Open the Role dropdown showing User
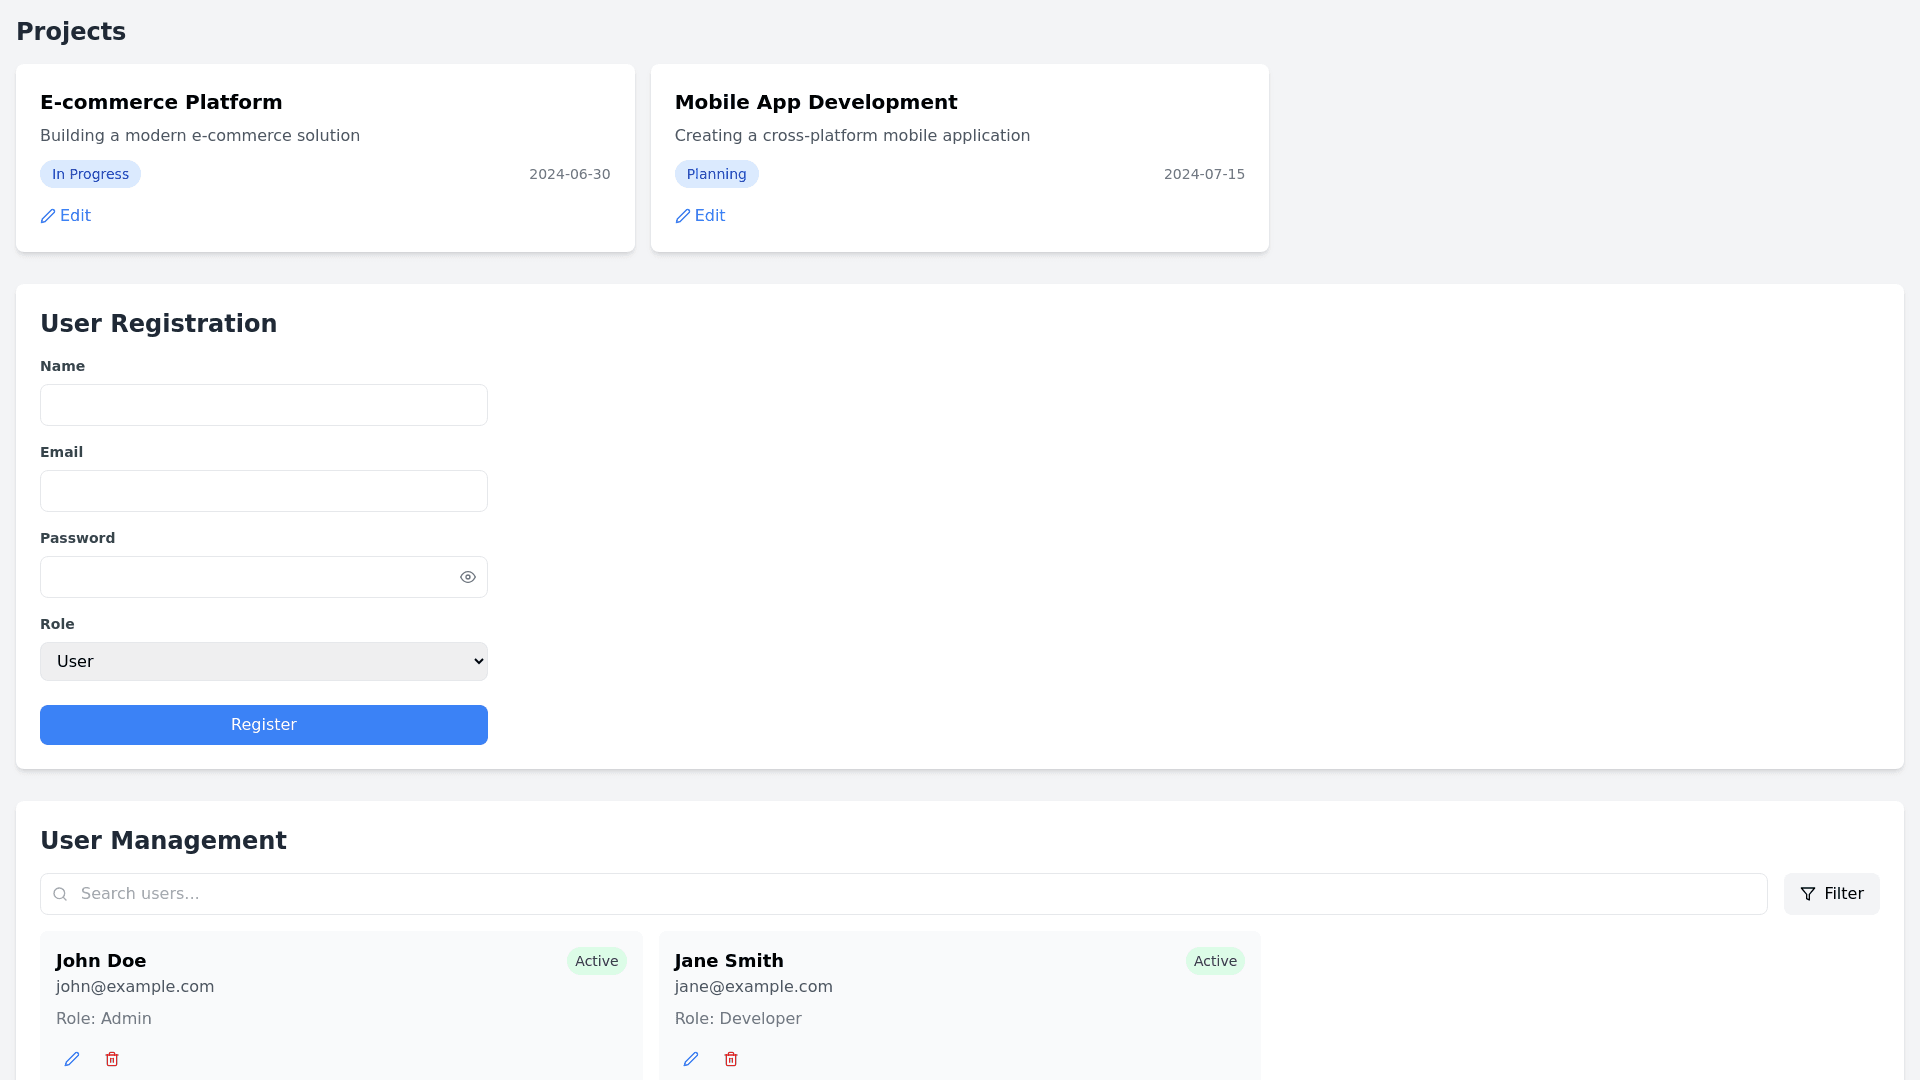 point(264,661)
